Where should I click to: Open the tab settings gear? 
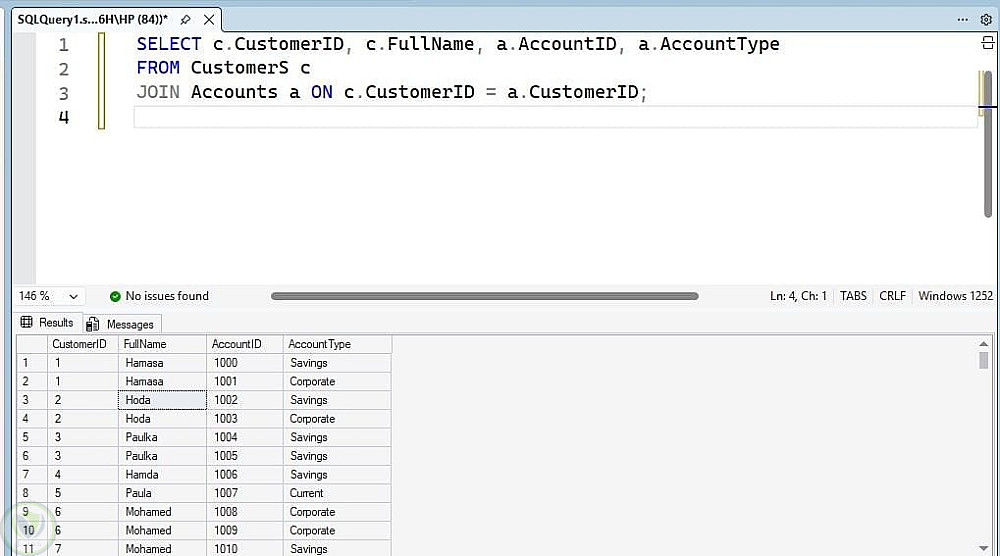pos(985,20)
